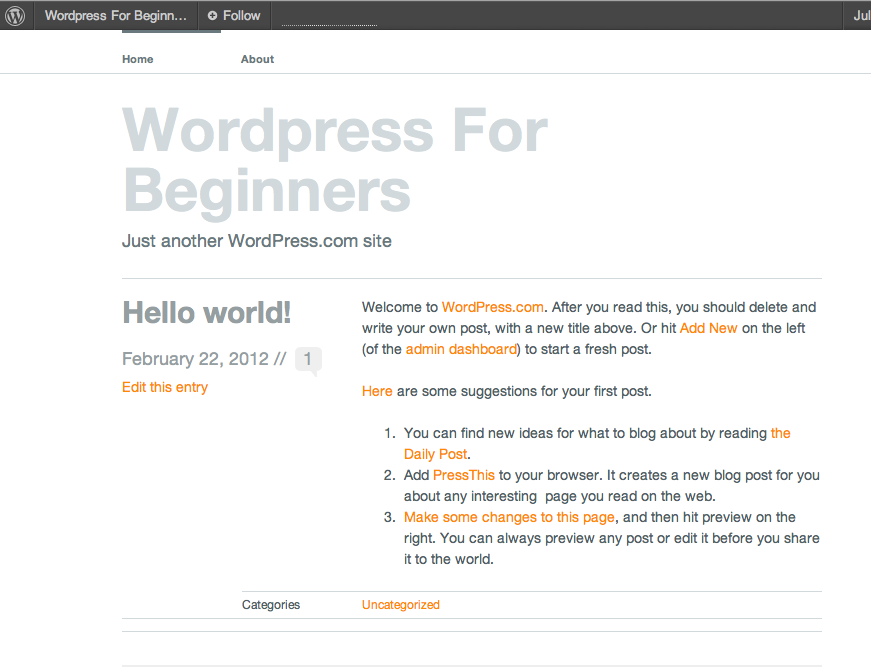Open the WordPress logo menu
Screen dimensions: 871x667
point(16,15)
